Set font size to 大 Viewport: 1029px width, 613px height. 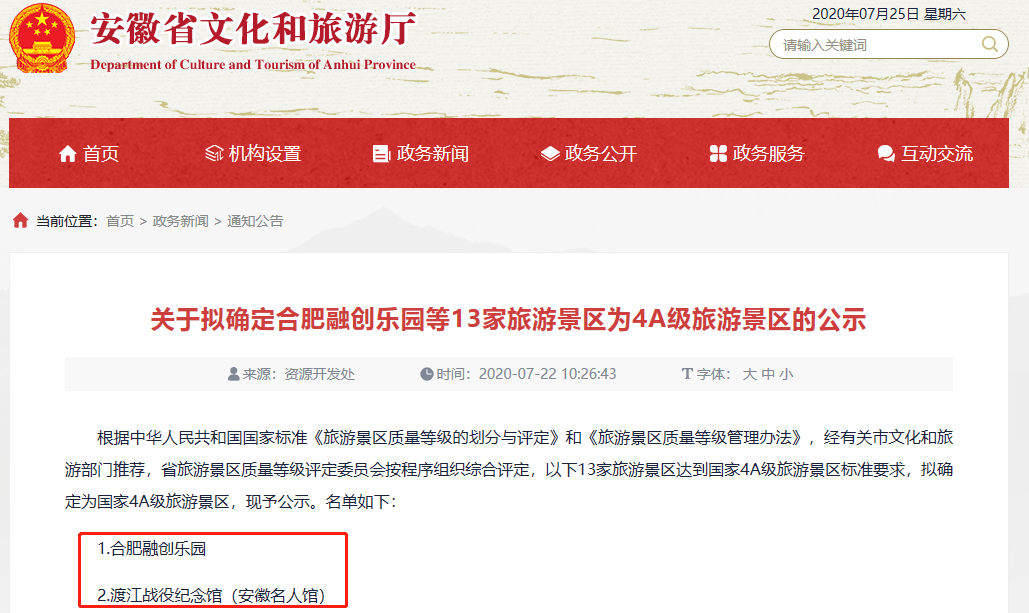749,374
